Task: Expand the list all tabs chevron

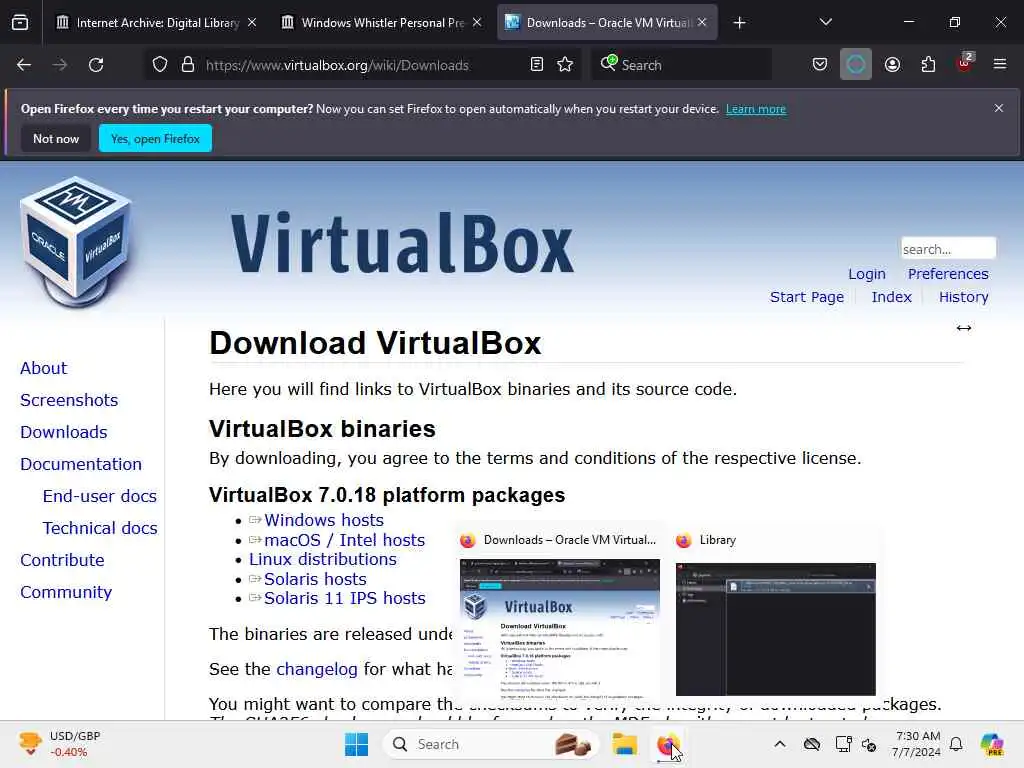Action: (x=825, y=22)
